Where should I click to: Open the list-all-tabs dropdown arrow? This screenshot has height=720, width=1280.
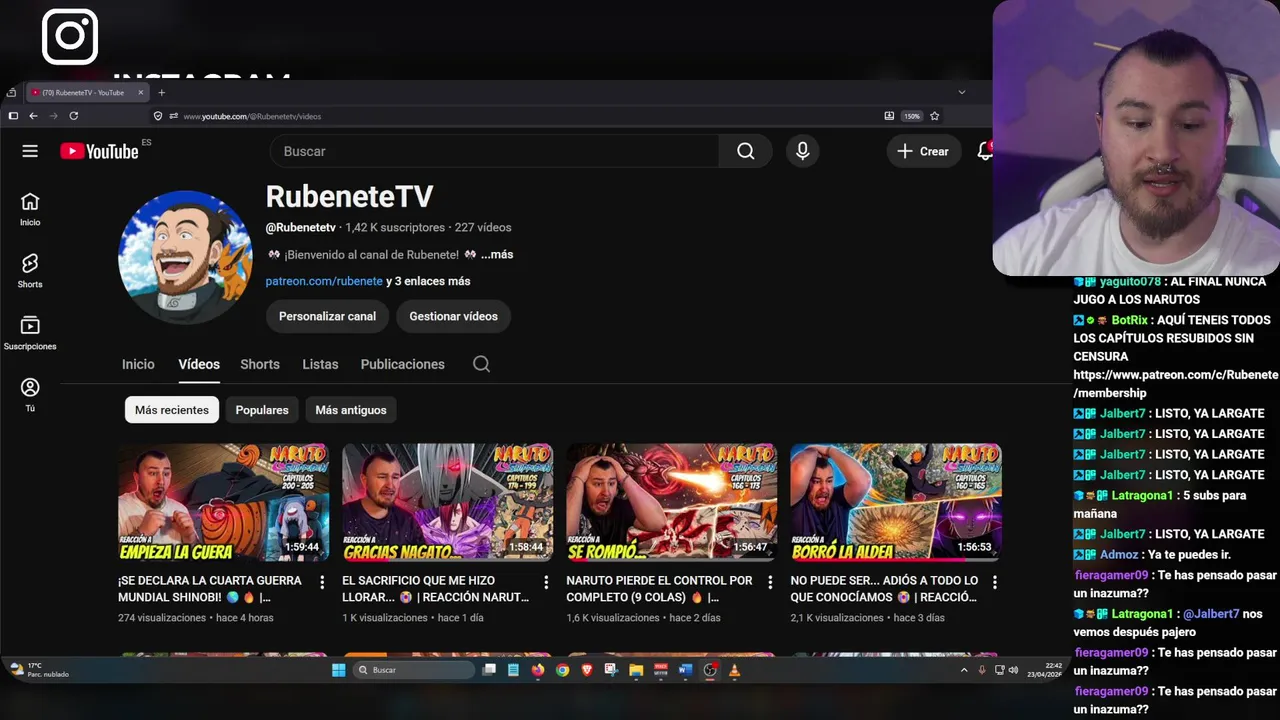[x=962, y=93]
